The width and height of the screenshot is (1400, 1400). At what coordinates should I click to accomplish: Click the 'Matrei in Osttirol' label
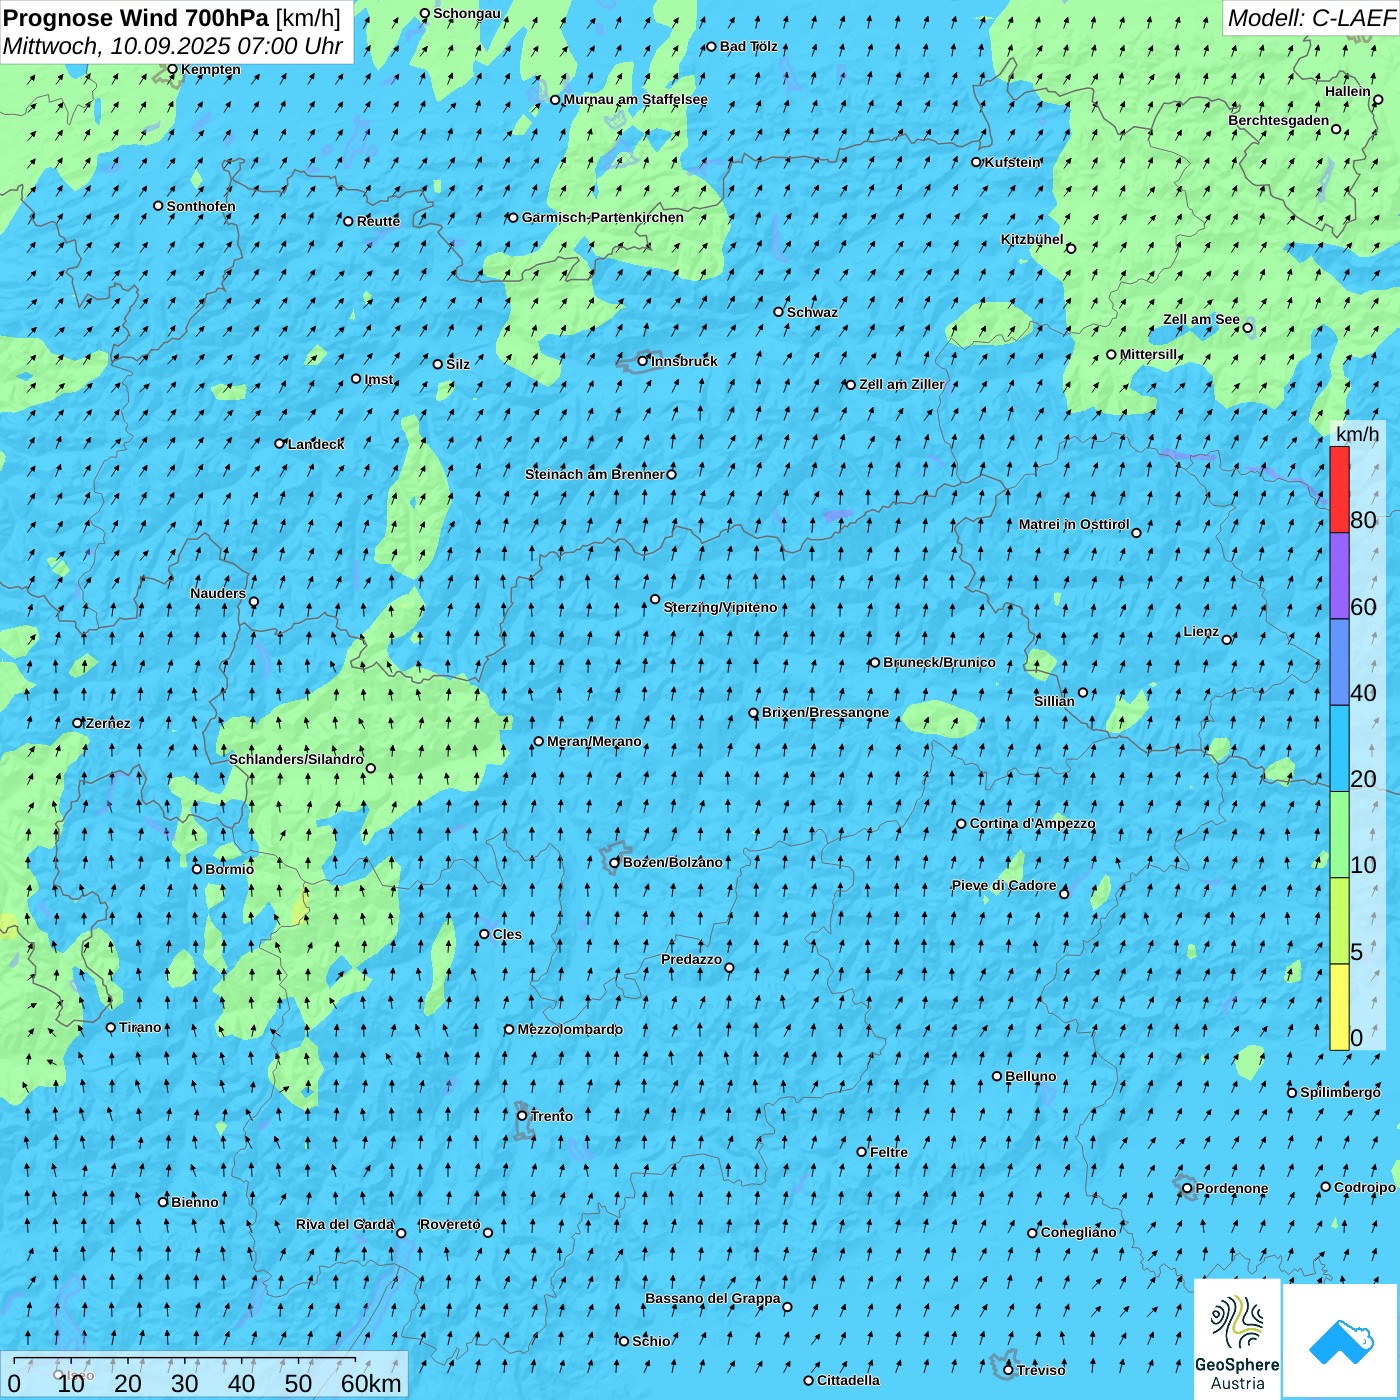coord(1074,524)
